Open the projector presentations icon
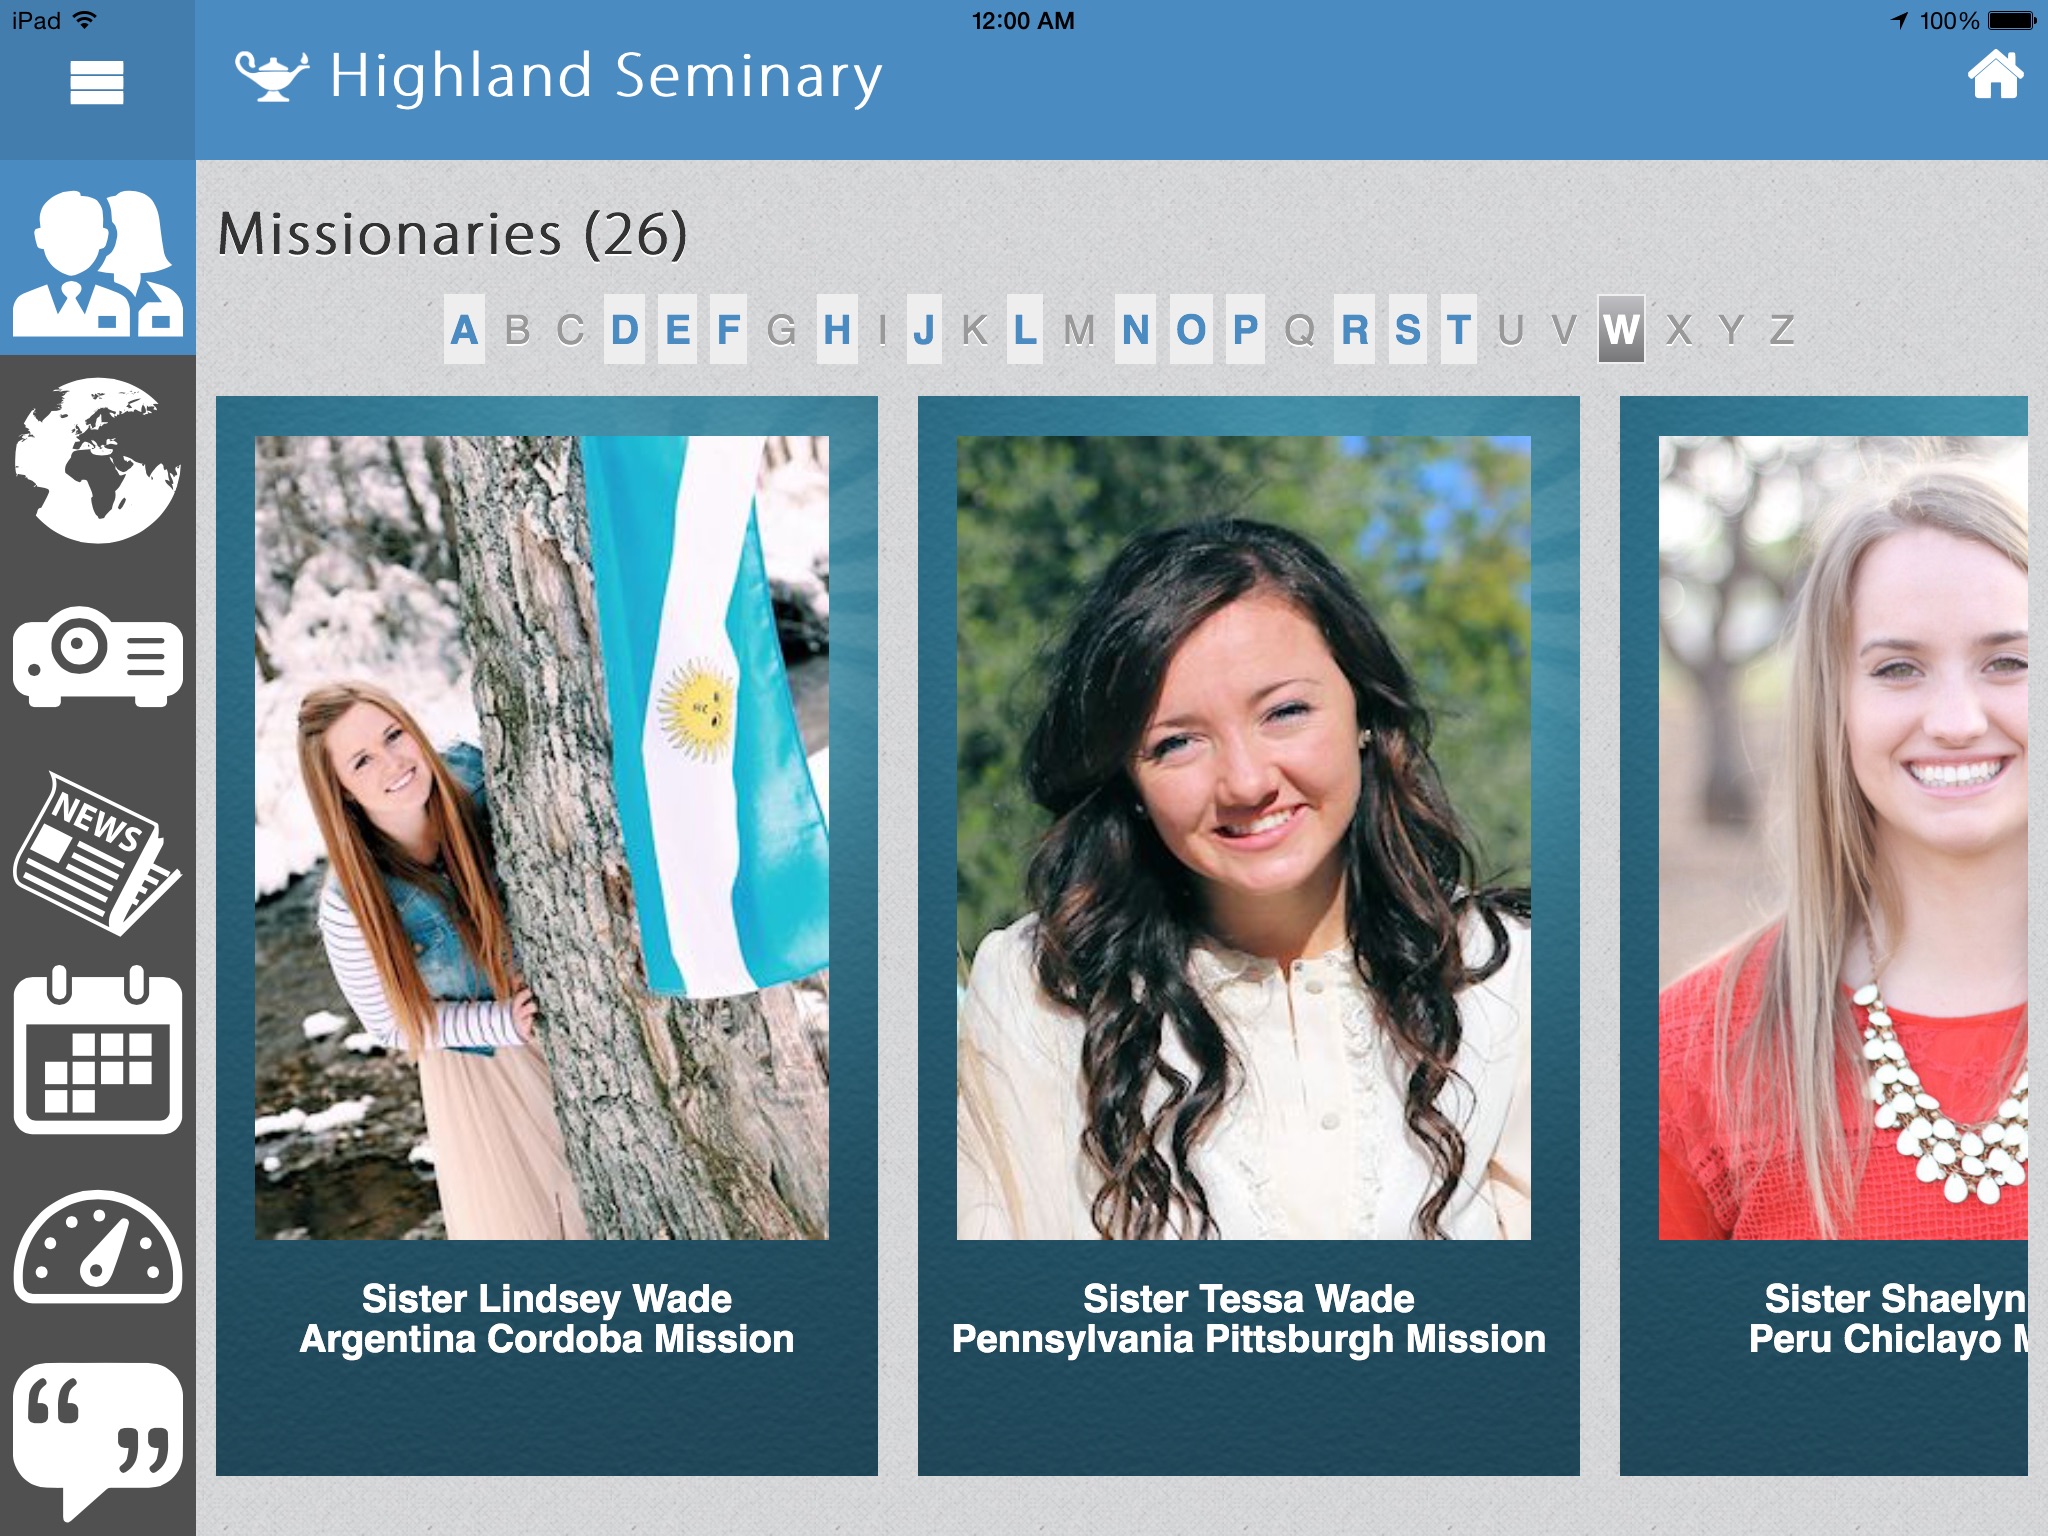Screen dimensions: 2048x1536 click(x=98, y=657)
